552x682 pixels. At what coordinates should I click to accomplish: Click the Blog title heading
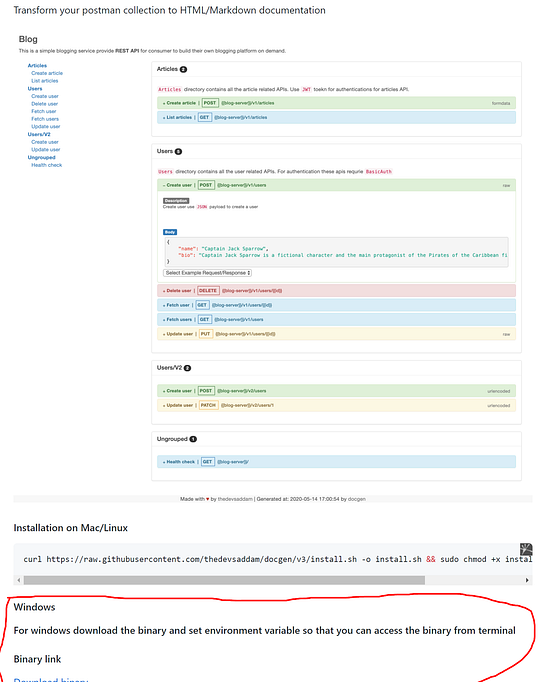coord(28,39)
